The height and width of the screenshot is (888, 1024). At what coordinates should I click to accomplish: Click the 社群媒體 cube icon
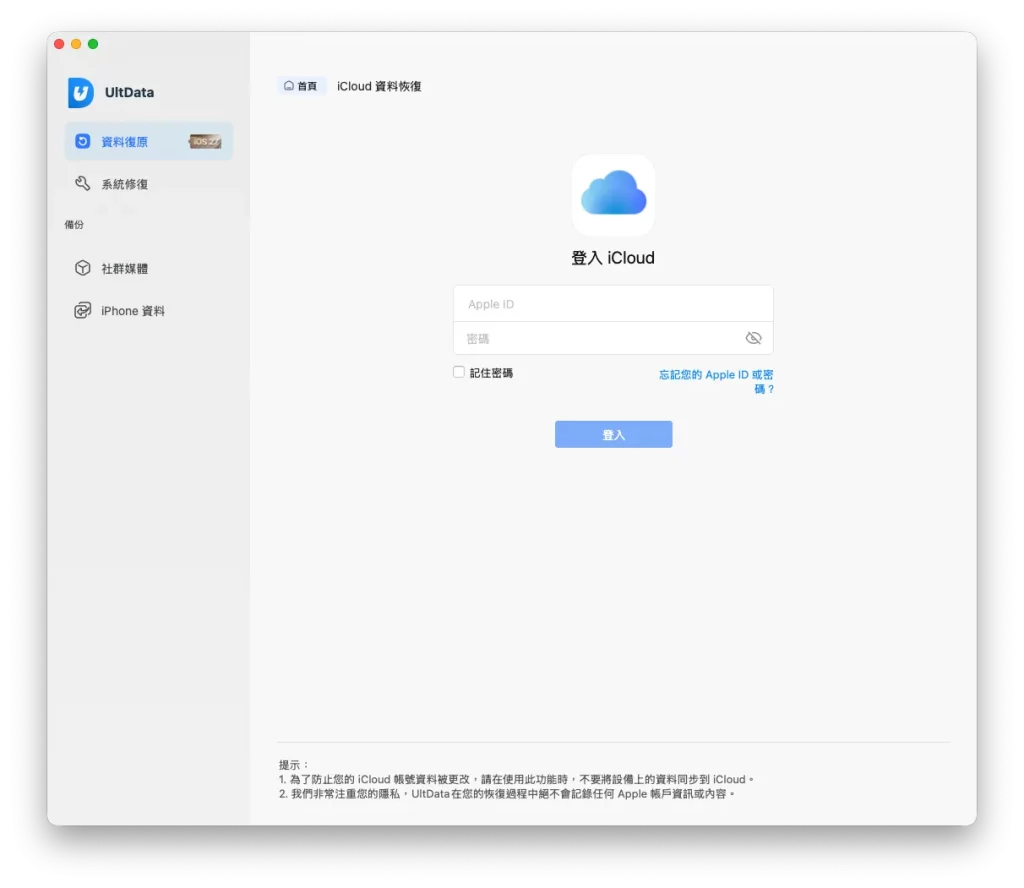pos(82,268)
